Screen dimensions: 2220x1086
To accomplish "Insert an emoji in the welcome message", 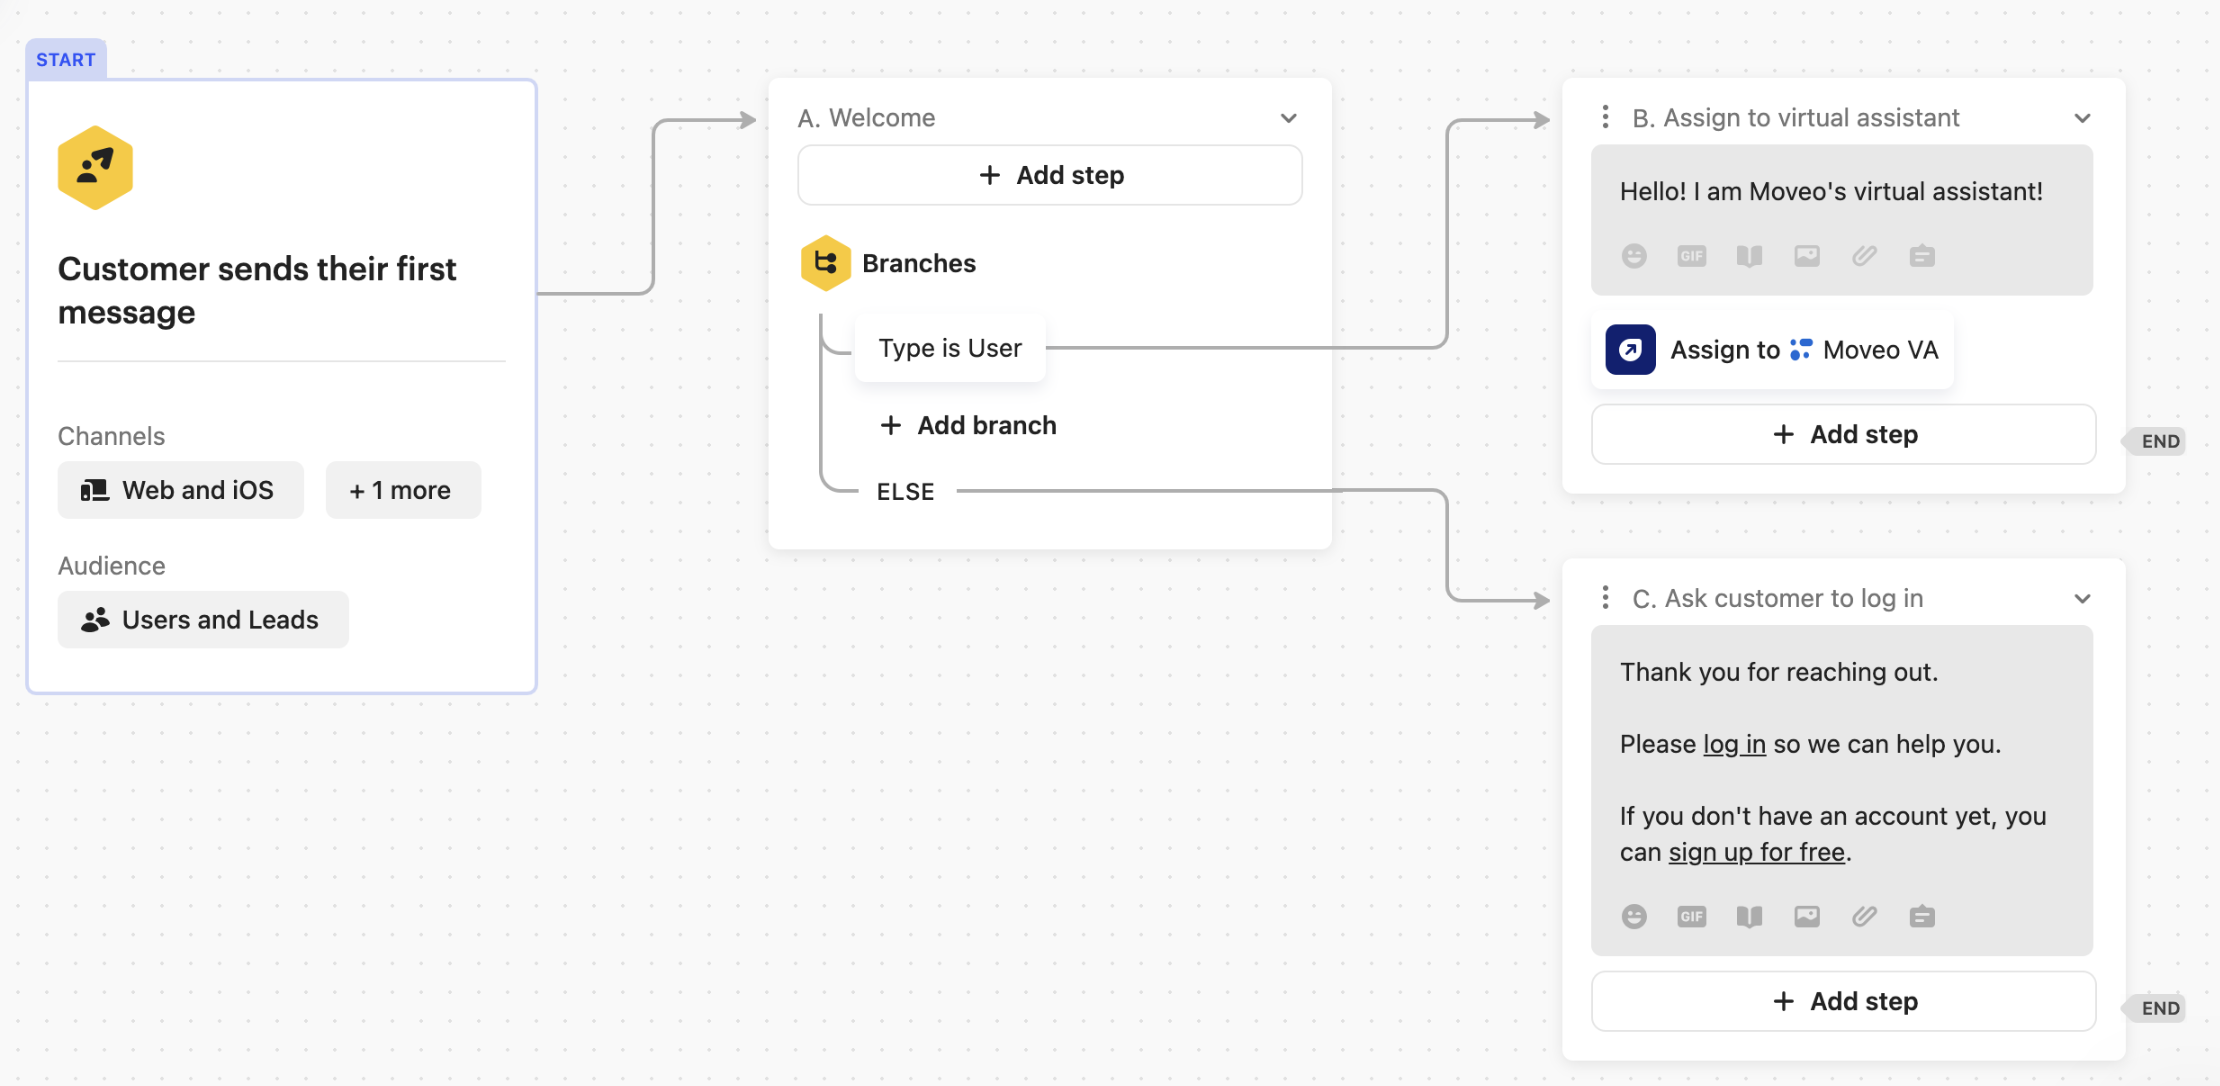I will click(1634, 256).
